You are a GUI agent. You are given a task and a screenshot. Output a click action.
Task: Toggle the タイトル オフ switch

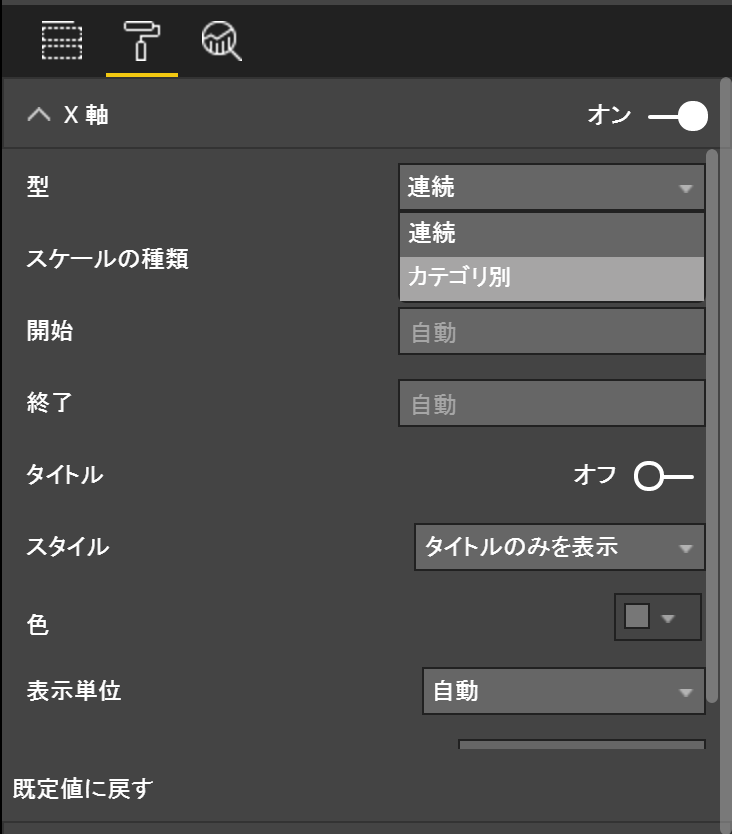pyautogui.click(x=663, y=476)
